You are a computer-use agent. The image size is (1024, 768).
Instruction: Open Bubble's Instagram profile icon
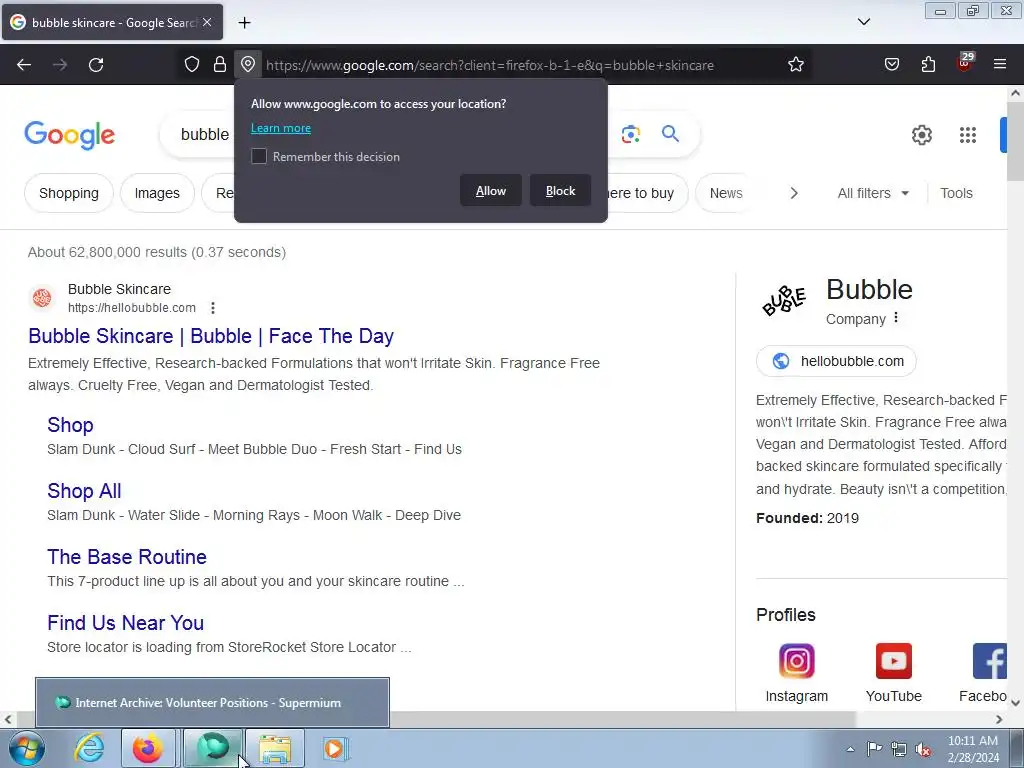pyautogui.click(x=797, y=662)
